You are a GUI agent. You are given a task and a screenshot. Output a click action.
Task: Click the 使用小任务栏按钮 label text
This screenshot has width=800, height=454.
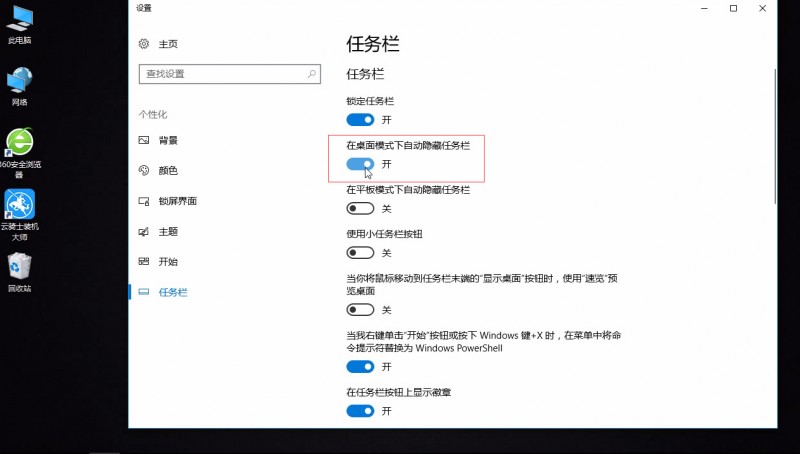click(385, 234)
